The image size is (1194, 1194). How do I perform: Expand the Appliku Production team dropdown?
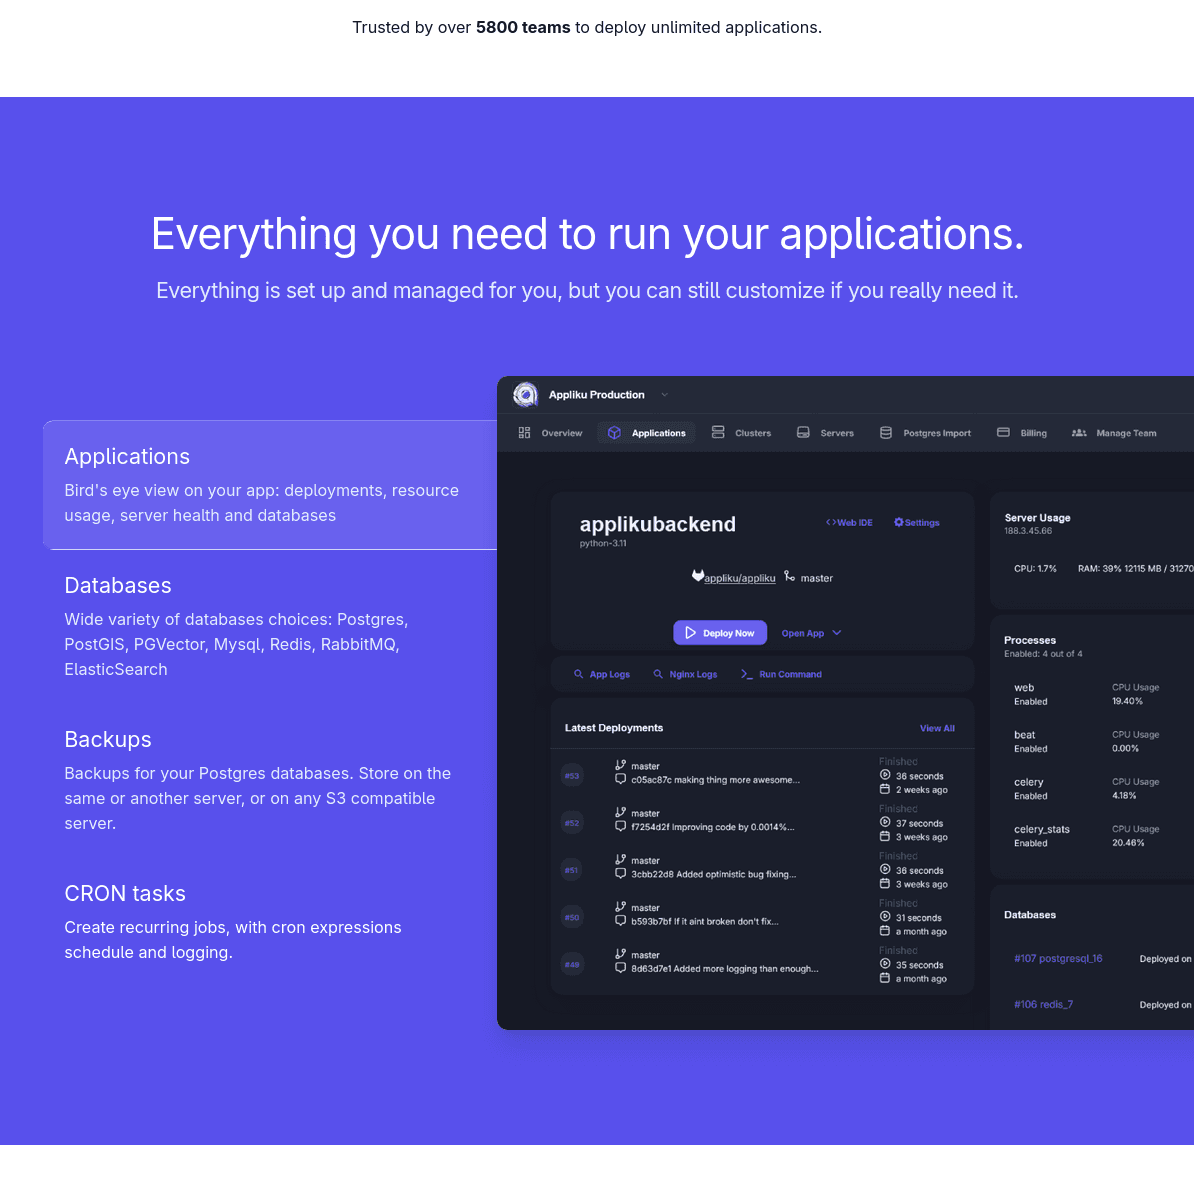(664, 394)
